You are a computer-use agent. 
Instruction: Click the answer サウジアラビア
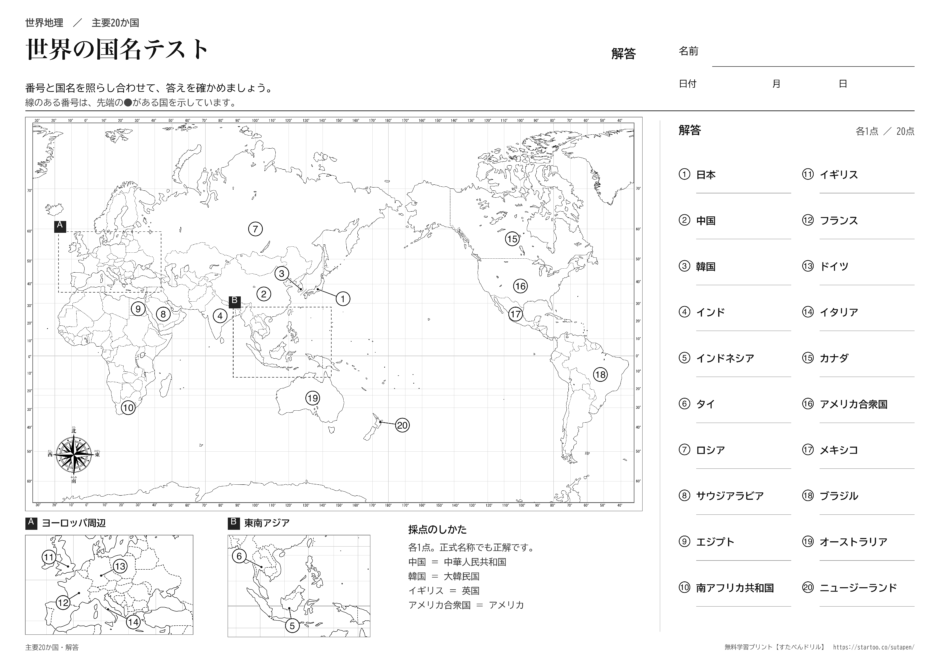[730, 496]
